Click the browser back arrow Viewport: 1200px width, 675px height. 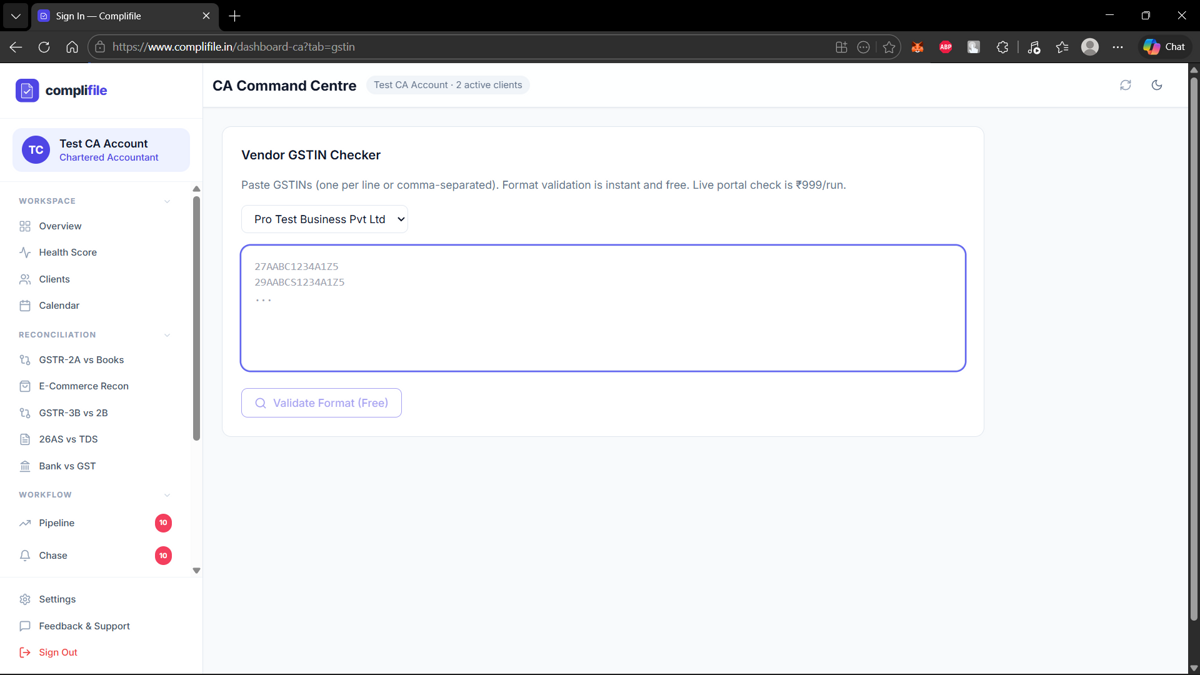coord(16,47)
